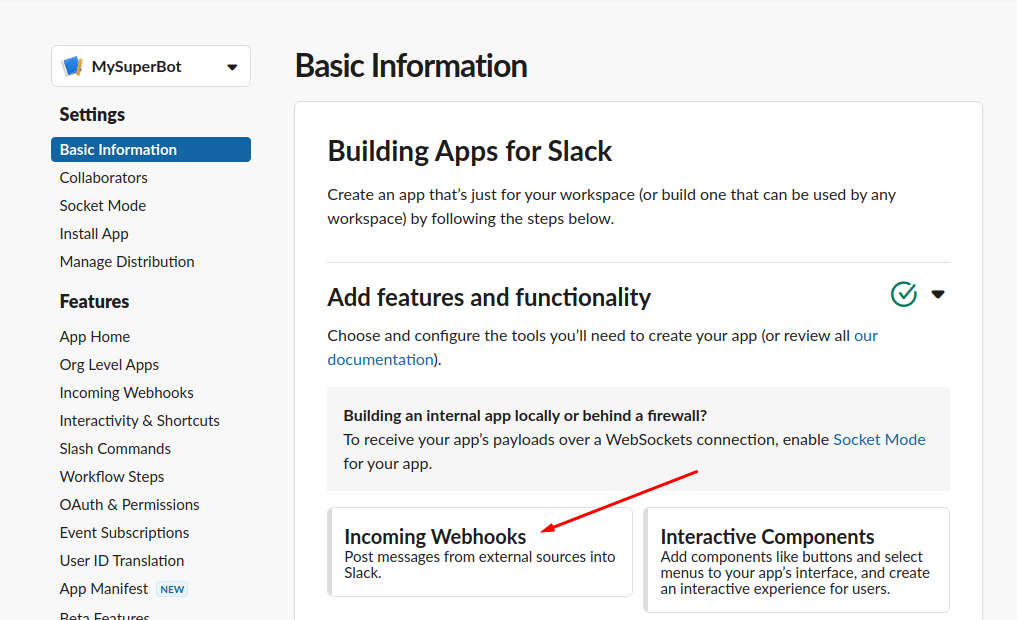Open the Interactive Components feature card

coord(796,560)
